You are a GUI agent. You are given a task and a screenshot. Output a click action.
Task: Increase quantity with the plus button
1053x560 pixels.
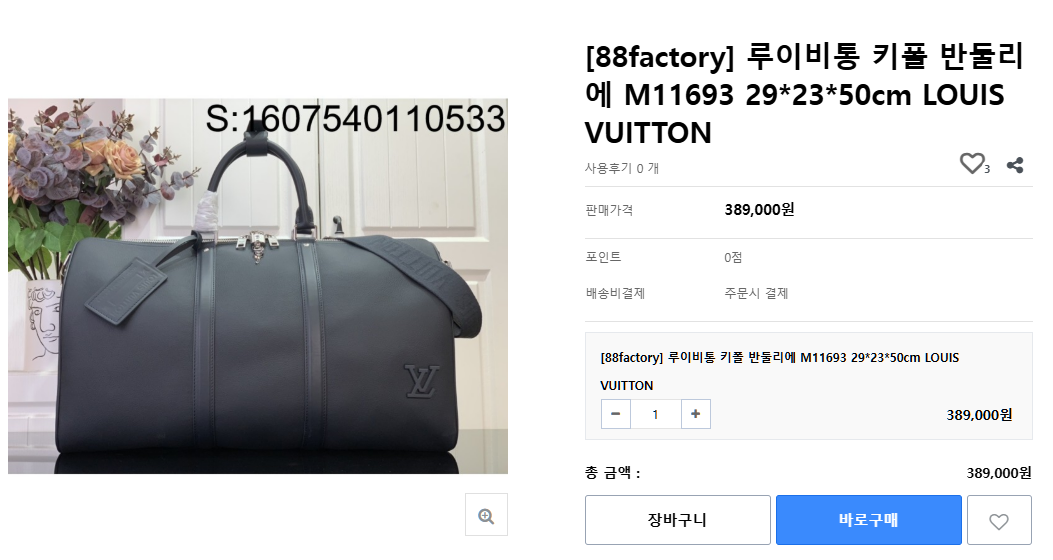(696, 414)
